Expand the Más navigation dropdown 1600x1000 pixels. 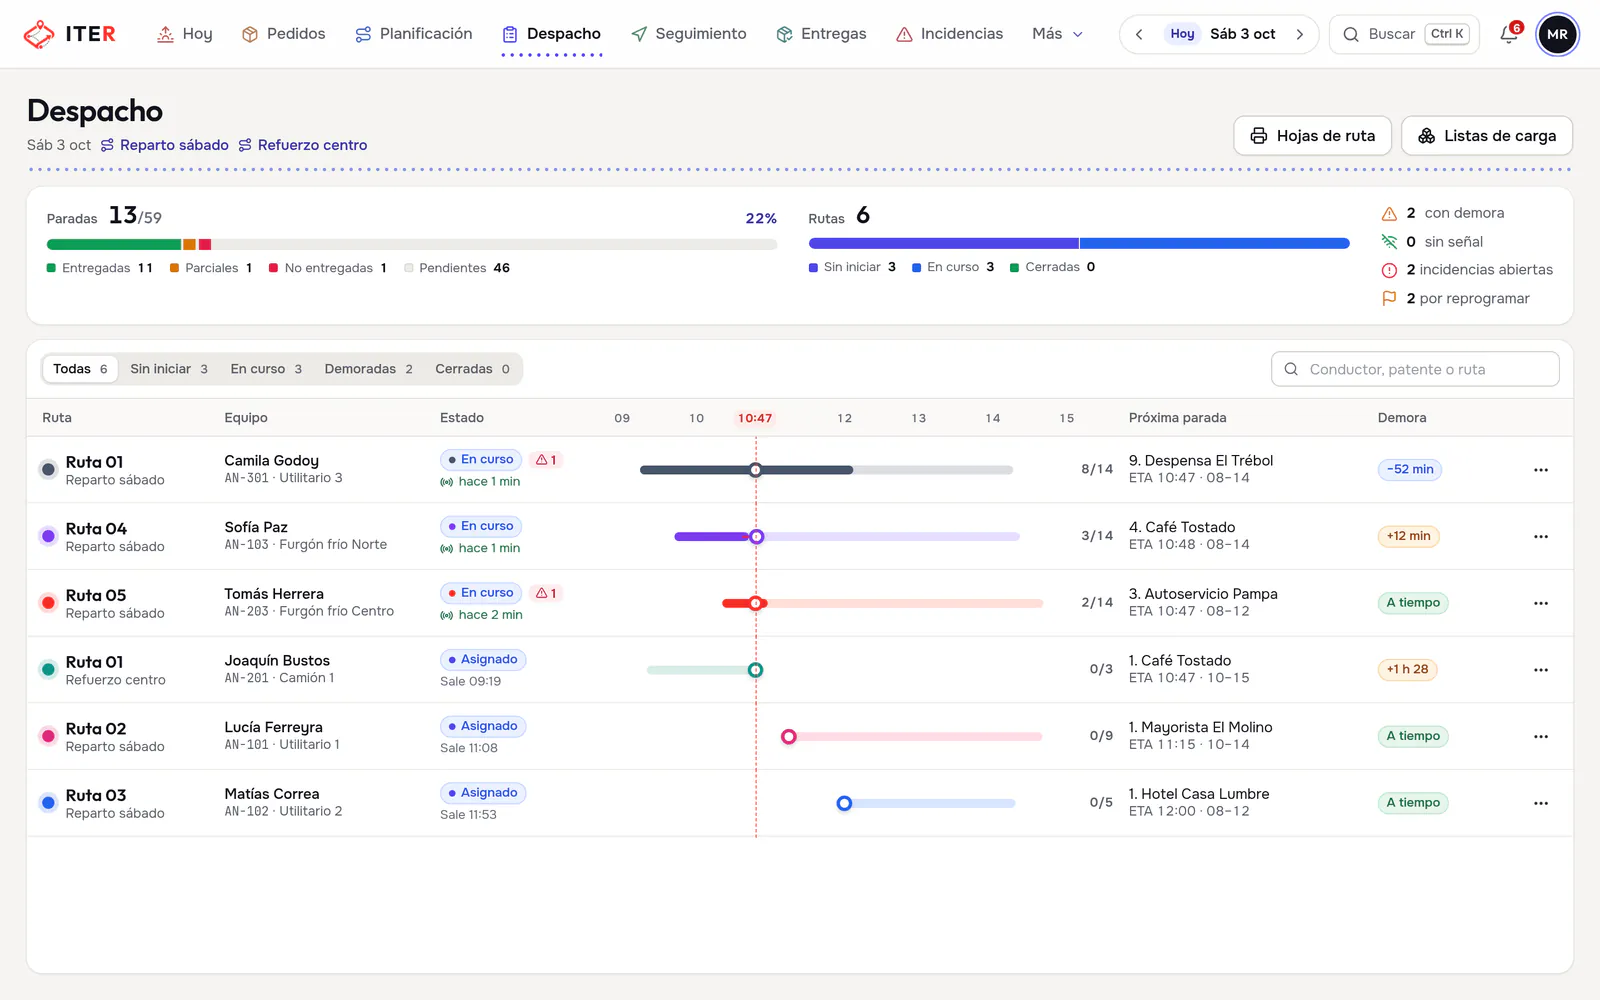click(1058, 34)
